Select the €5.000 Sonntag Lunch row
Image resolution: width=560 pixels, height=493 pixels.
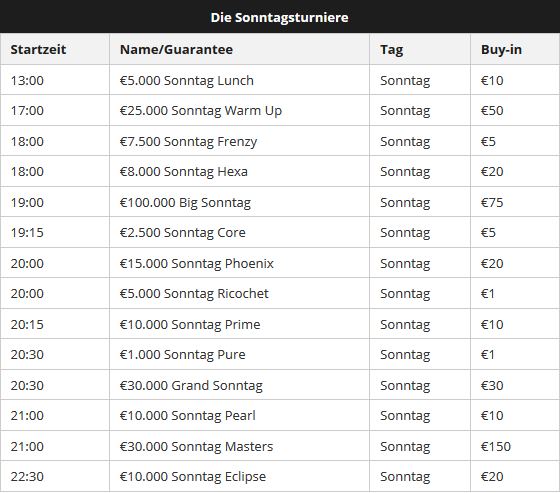click(x=280, y=80)
